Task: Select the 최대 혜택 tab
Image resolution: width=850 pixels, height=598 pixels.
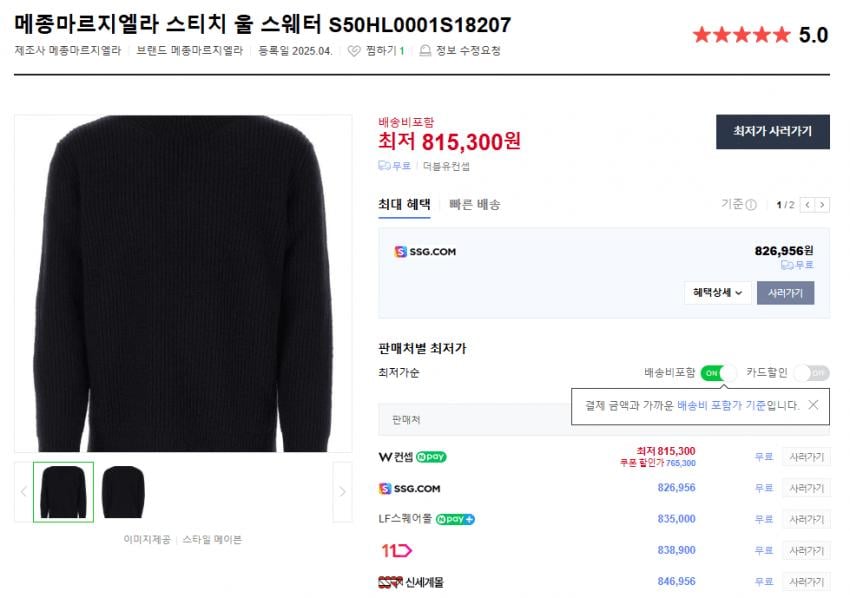Action: (x=404, y=204)
